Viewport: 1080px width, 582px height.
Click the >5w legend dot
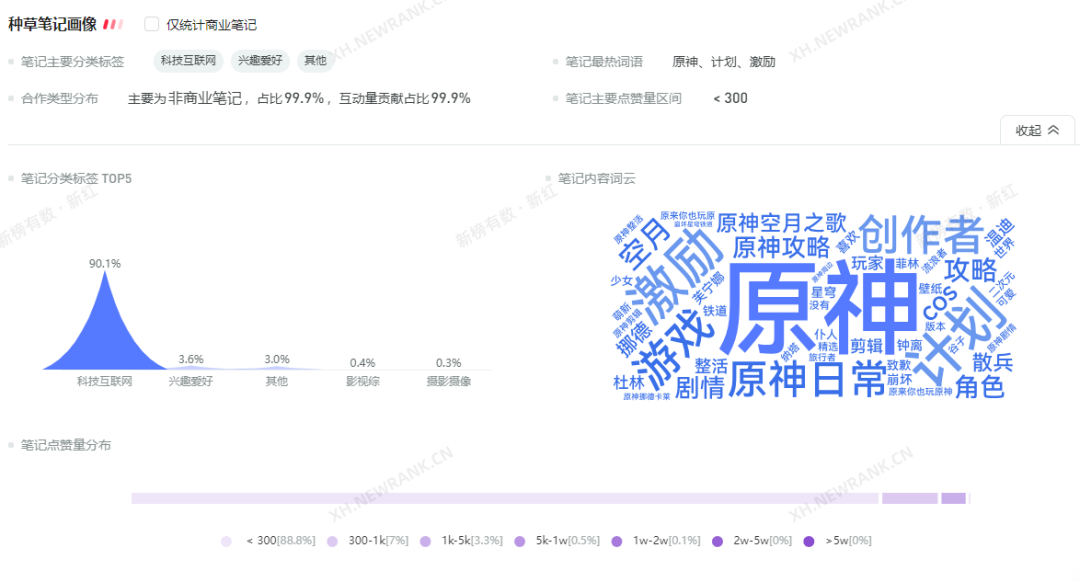click(808, 541)
